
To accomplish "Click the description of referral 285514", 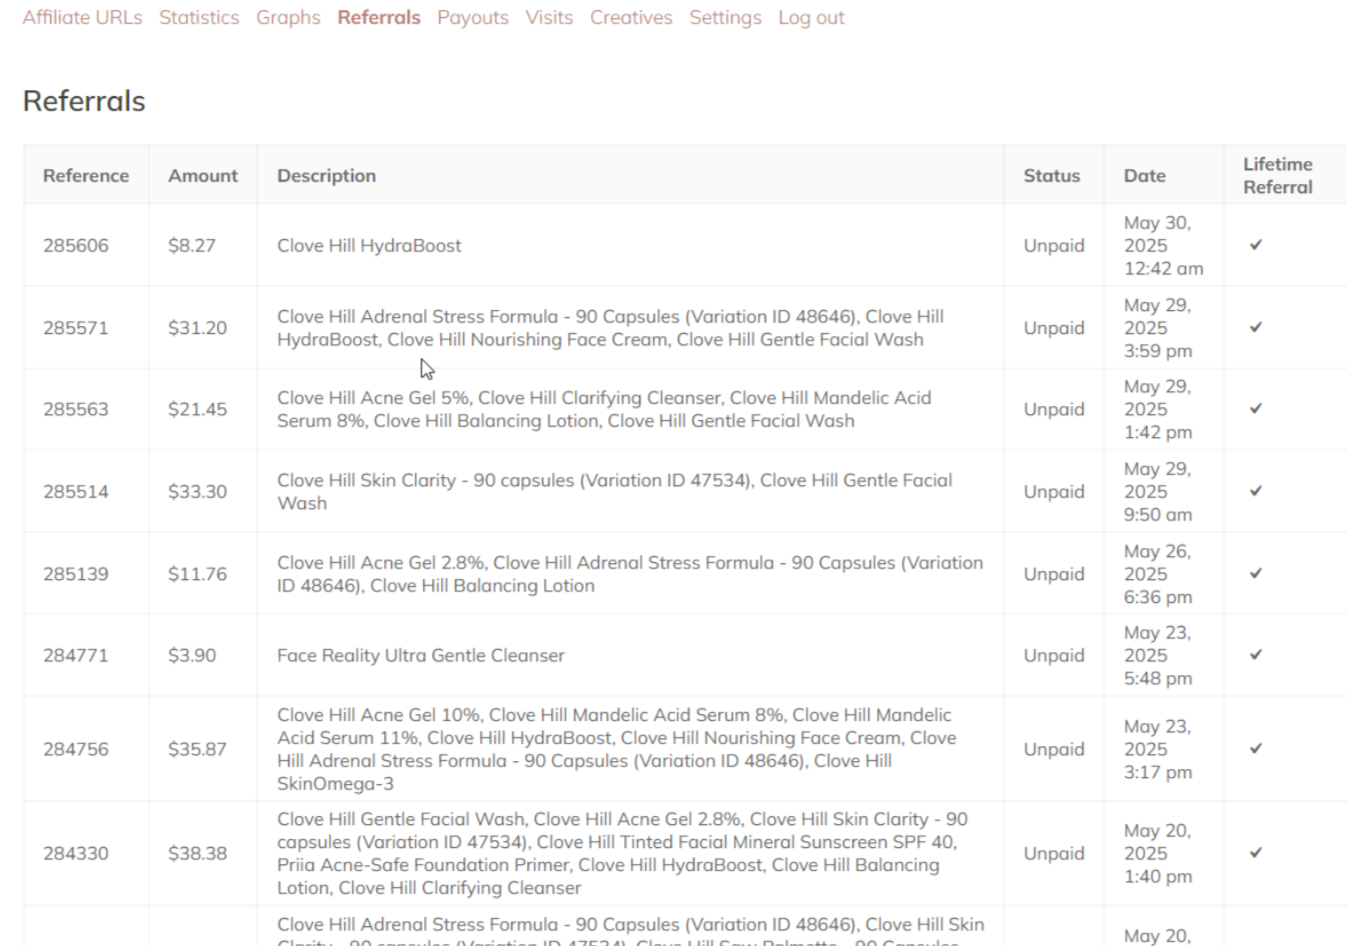I will coord(615,491).
